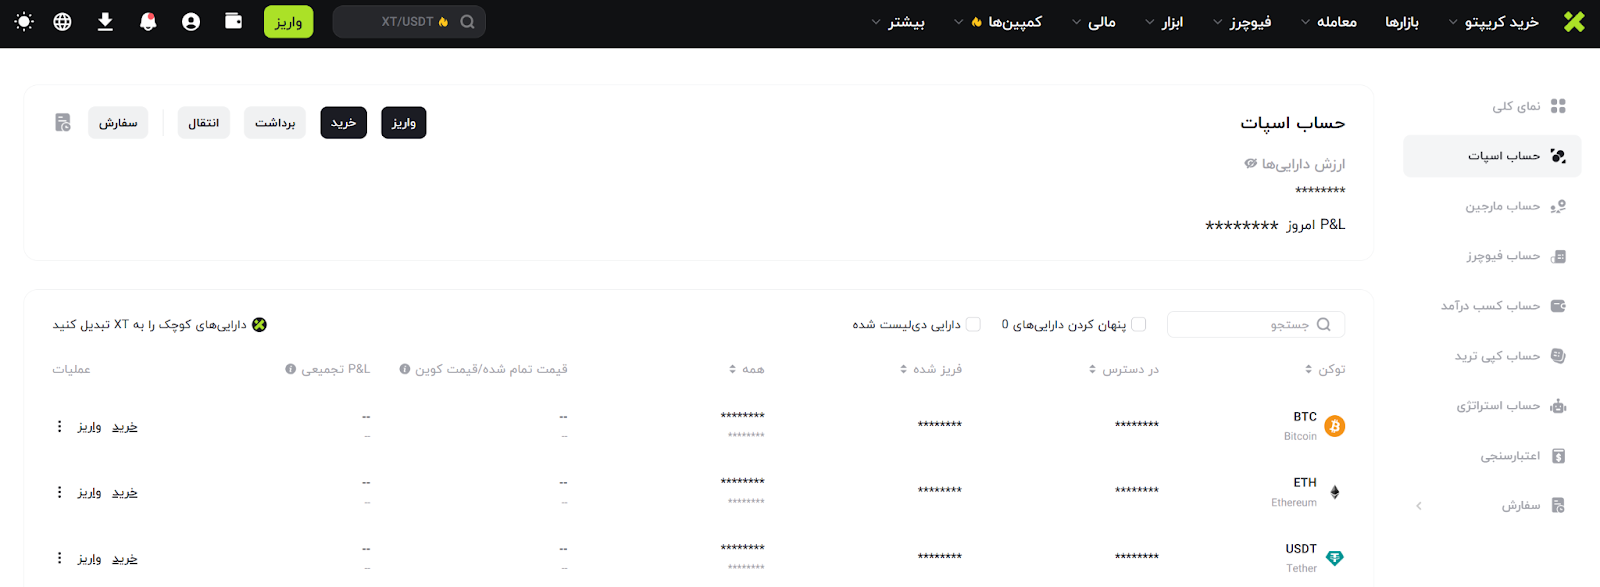Click the خرید link in ETH row
Image resolution: width=1600 pixels, height=587 pixels.
(125, 493)
